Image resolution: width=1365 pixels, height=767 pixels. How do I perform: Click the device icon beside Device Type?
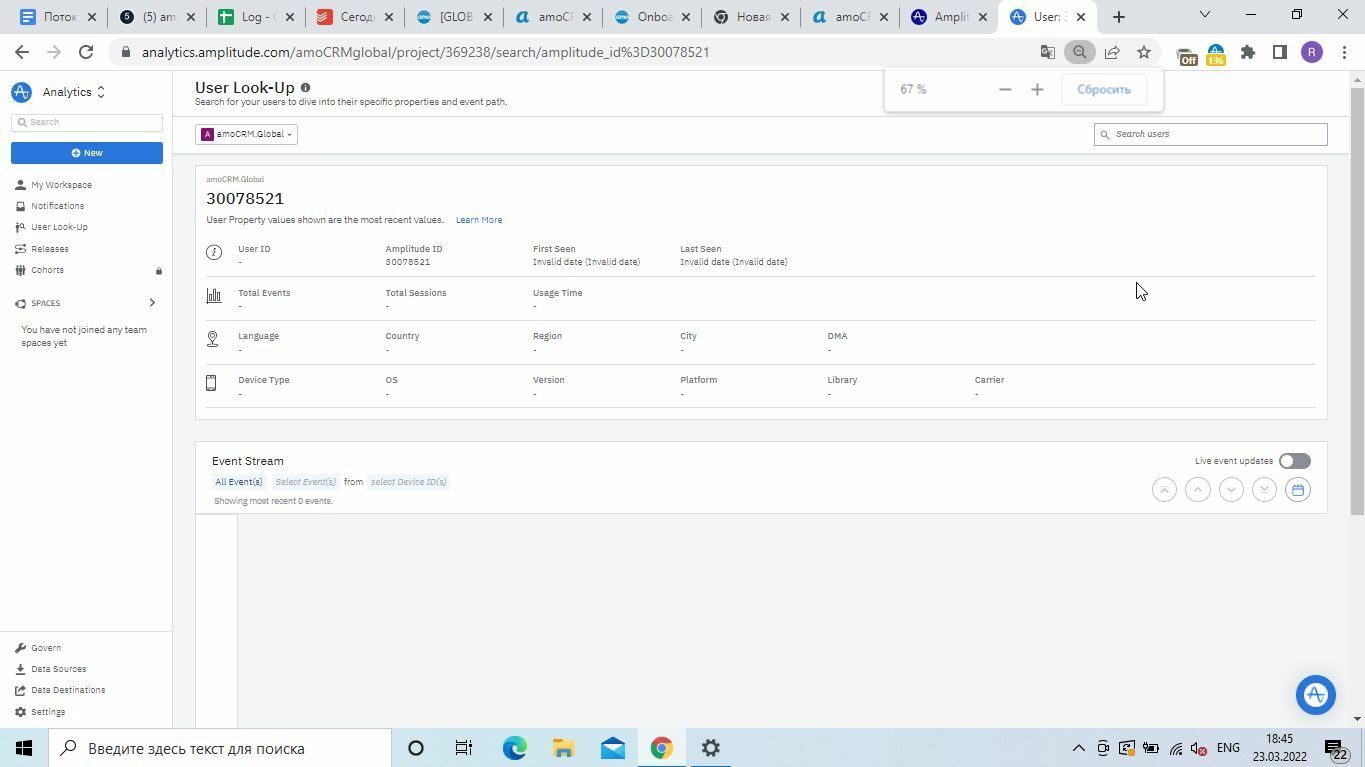click(211, 383)
